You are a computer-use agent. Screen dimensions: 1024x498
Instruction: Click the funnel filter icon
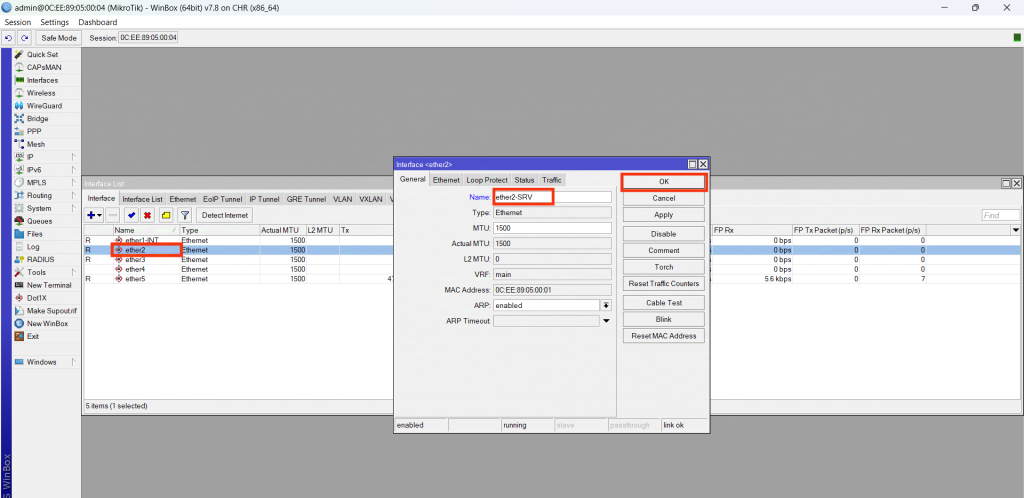coord(184,215)
